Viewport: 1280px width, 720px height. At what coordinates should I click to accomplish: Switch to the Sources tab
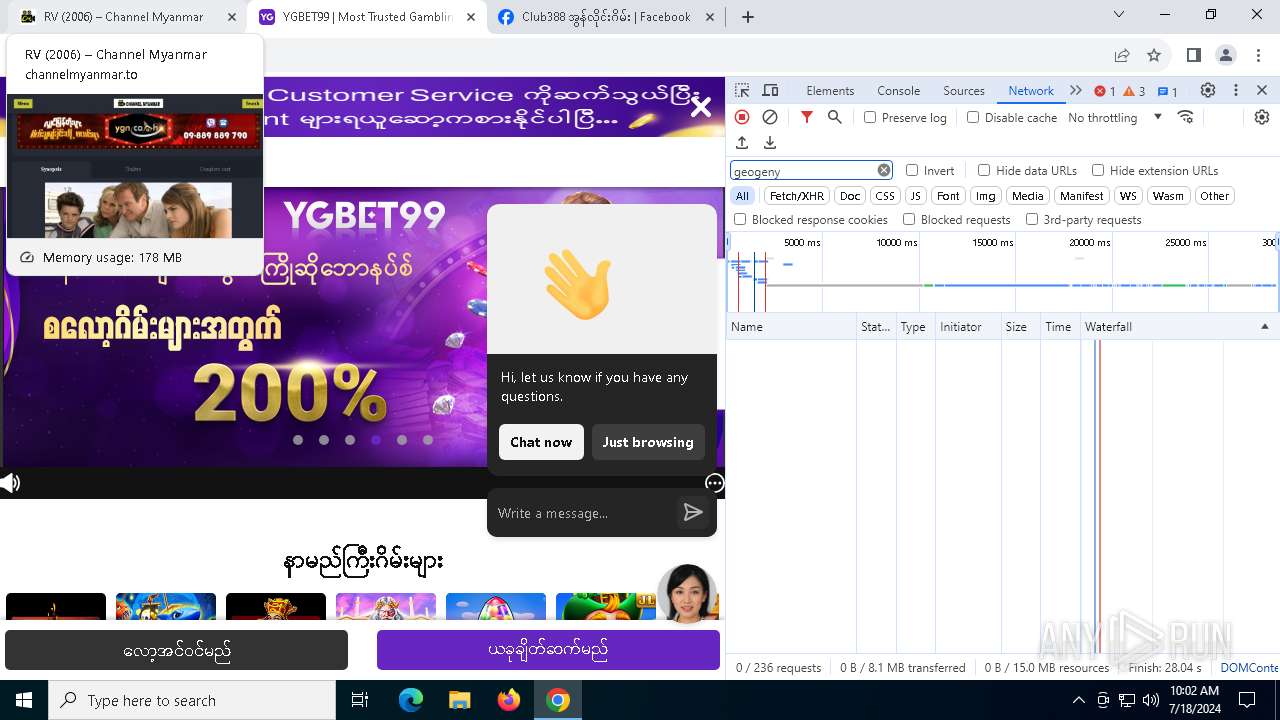964,90
